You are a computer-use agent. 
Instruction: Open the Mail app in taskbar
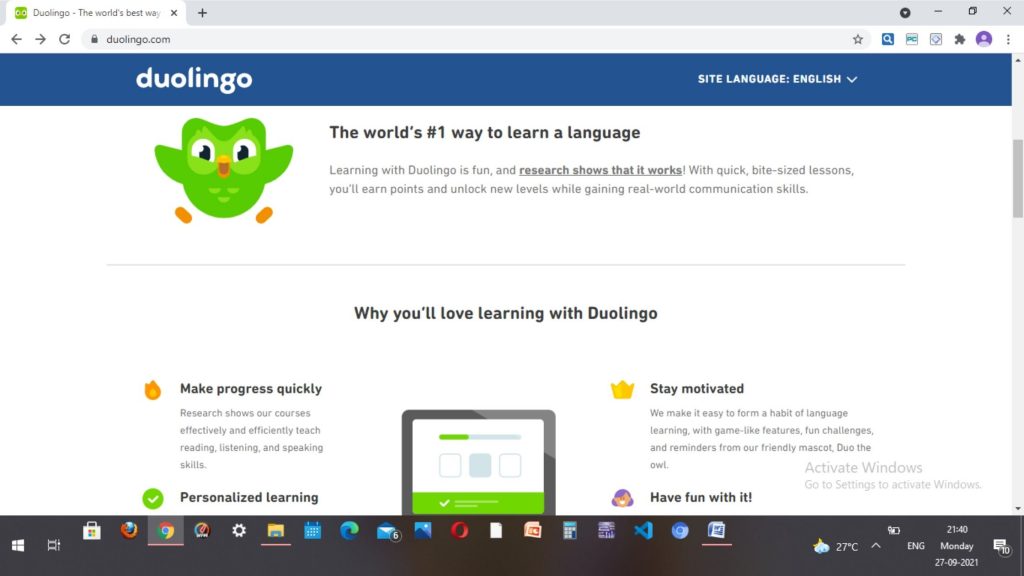(387, 532)
